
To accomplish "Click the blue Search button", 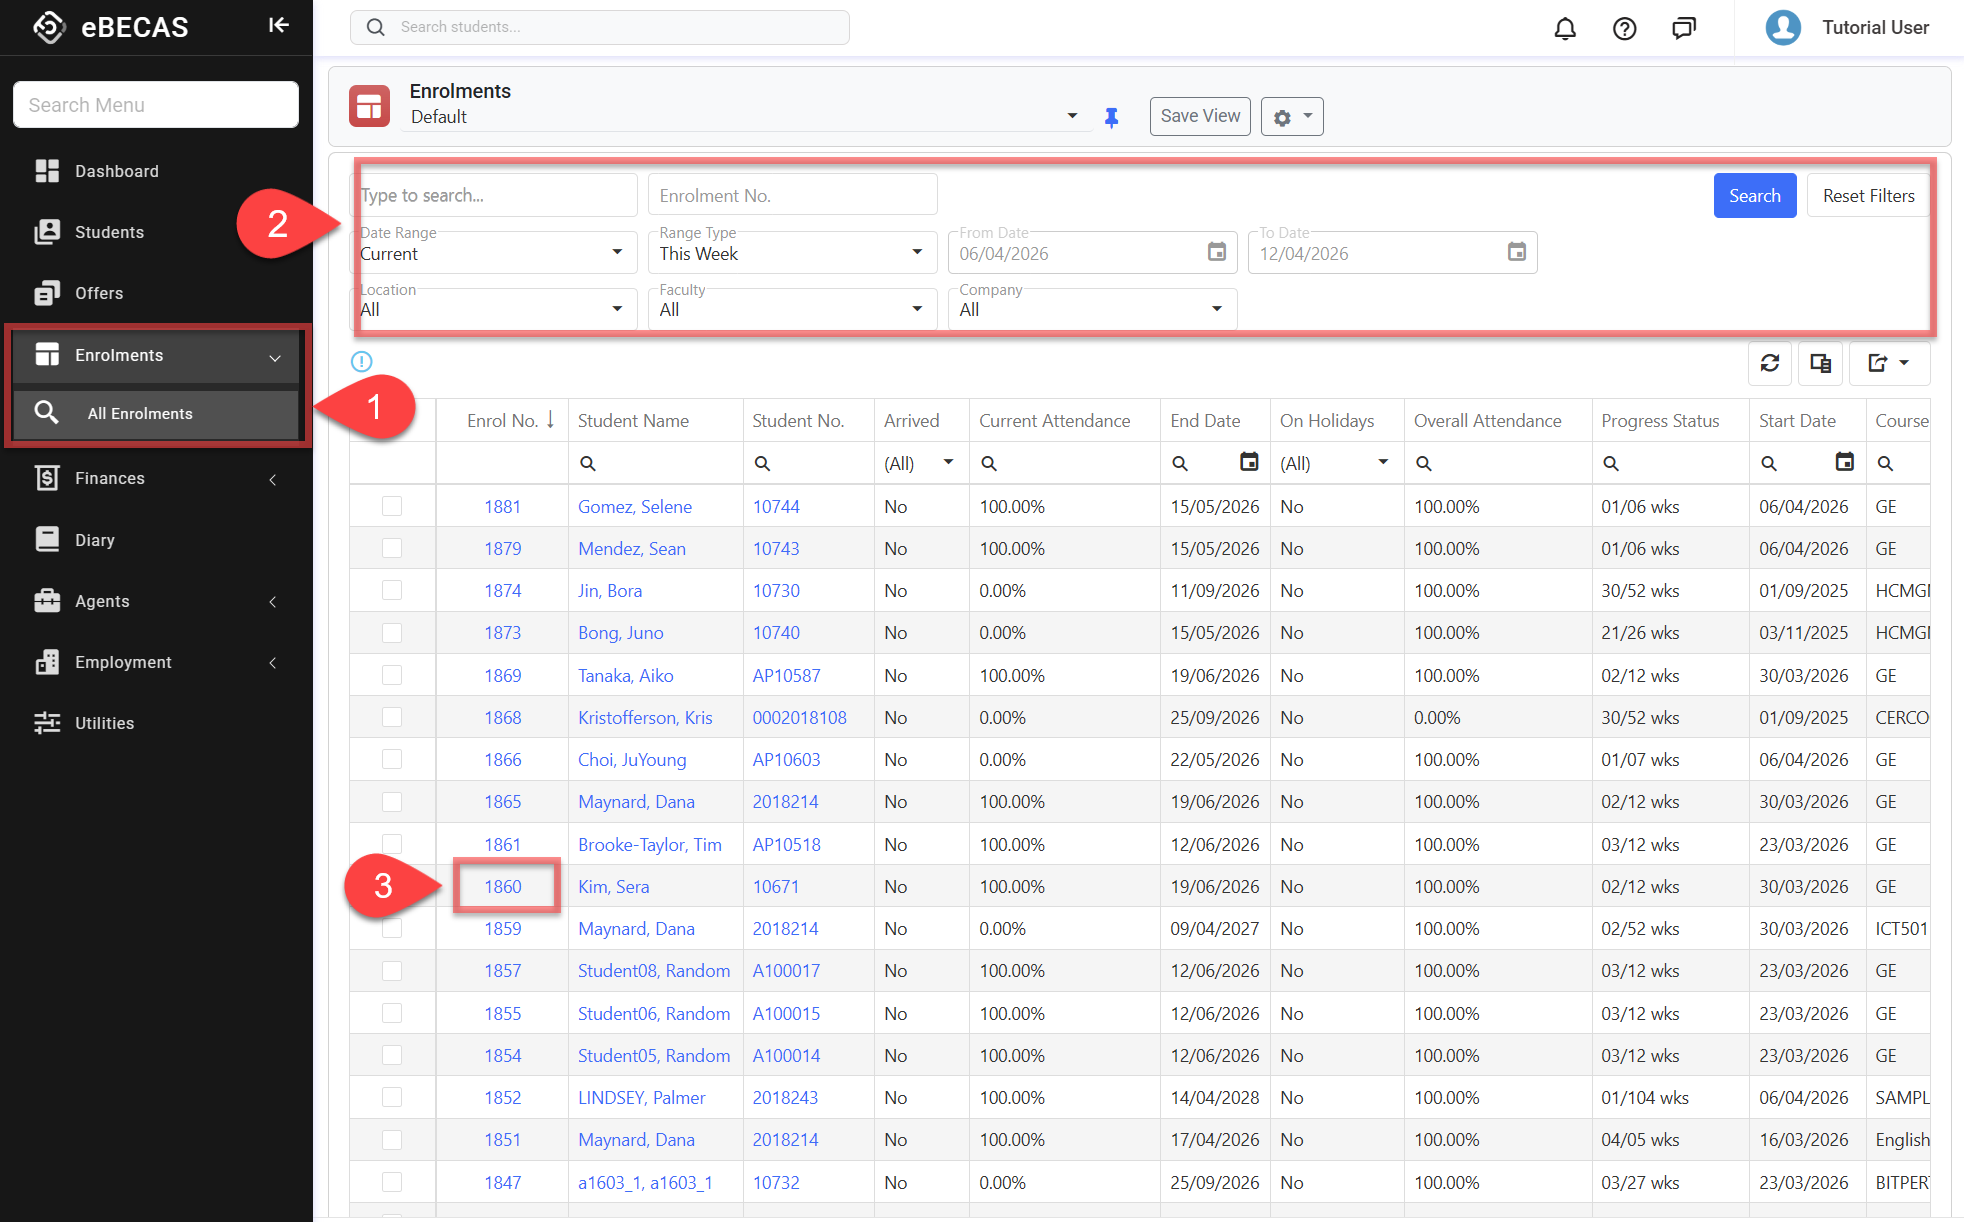I will click(x=1754, y=196).
